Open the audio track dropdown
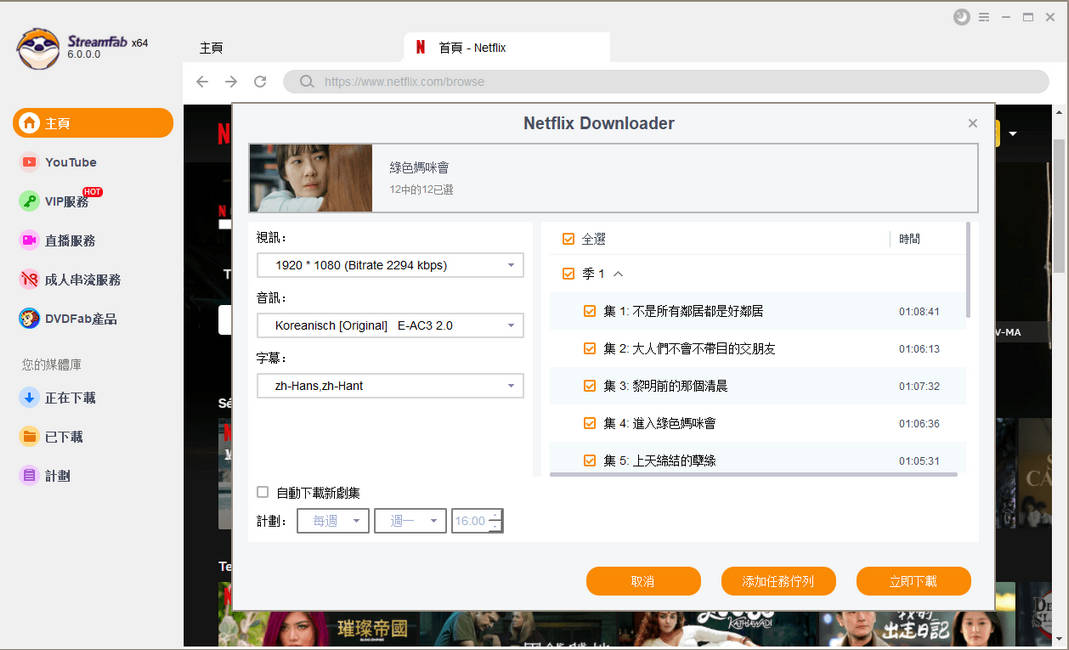Viewport: 1069px width, 650px height. pyautogui.click(x=390, y=325)
